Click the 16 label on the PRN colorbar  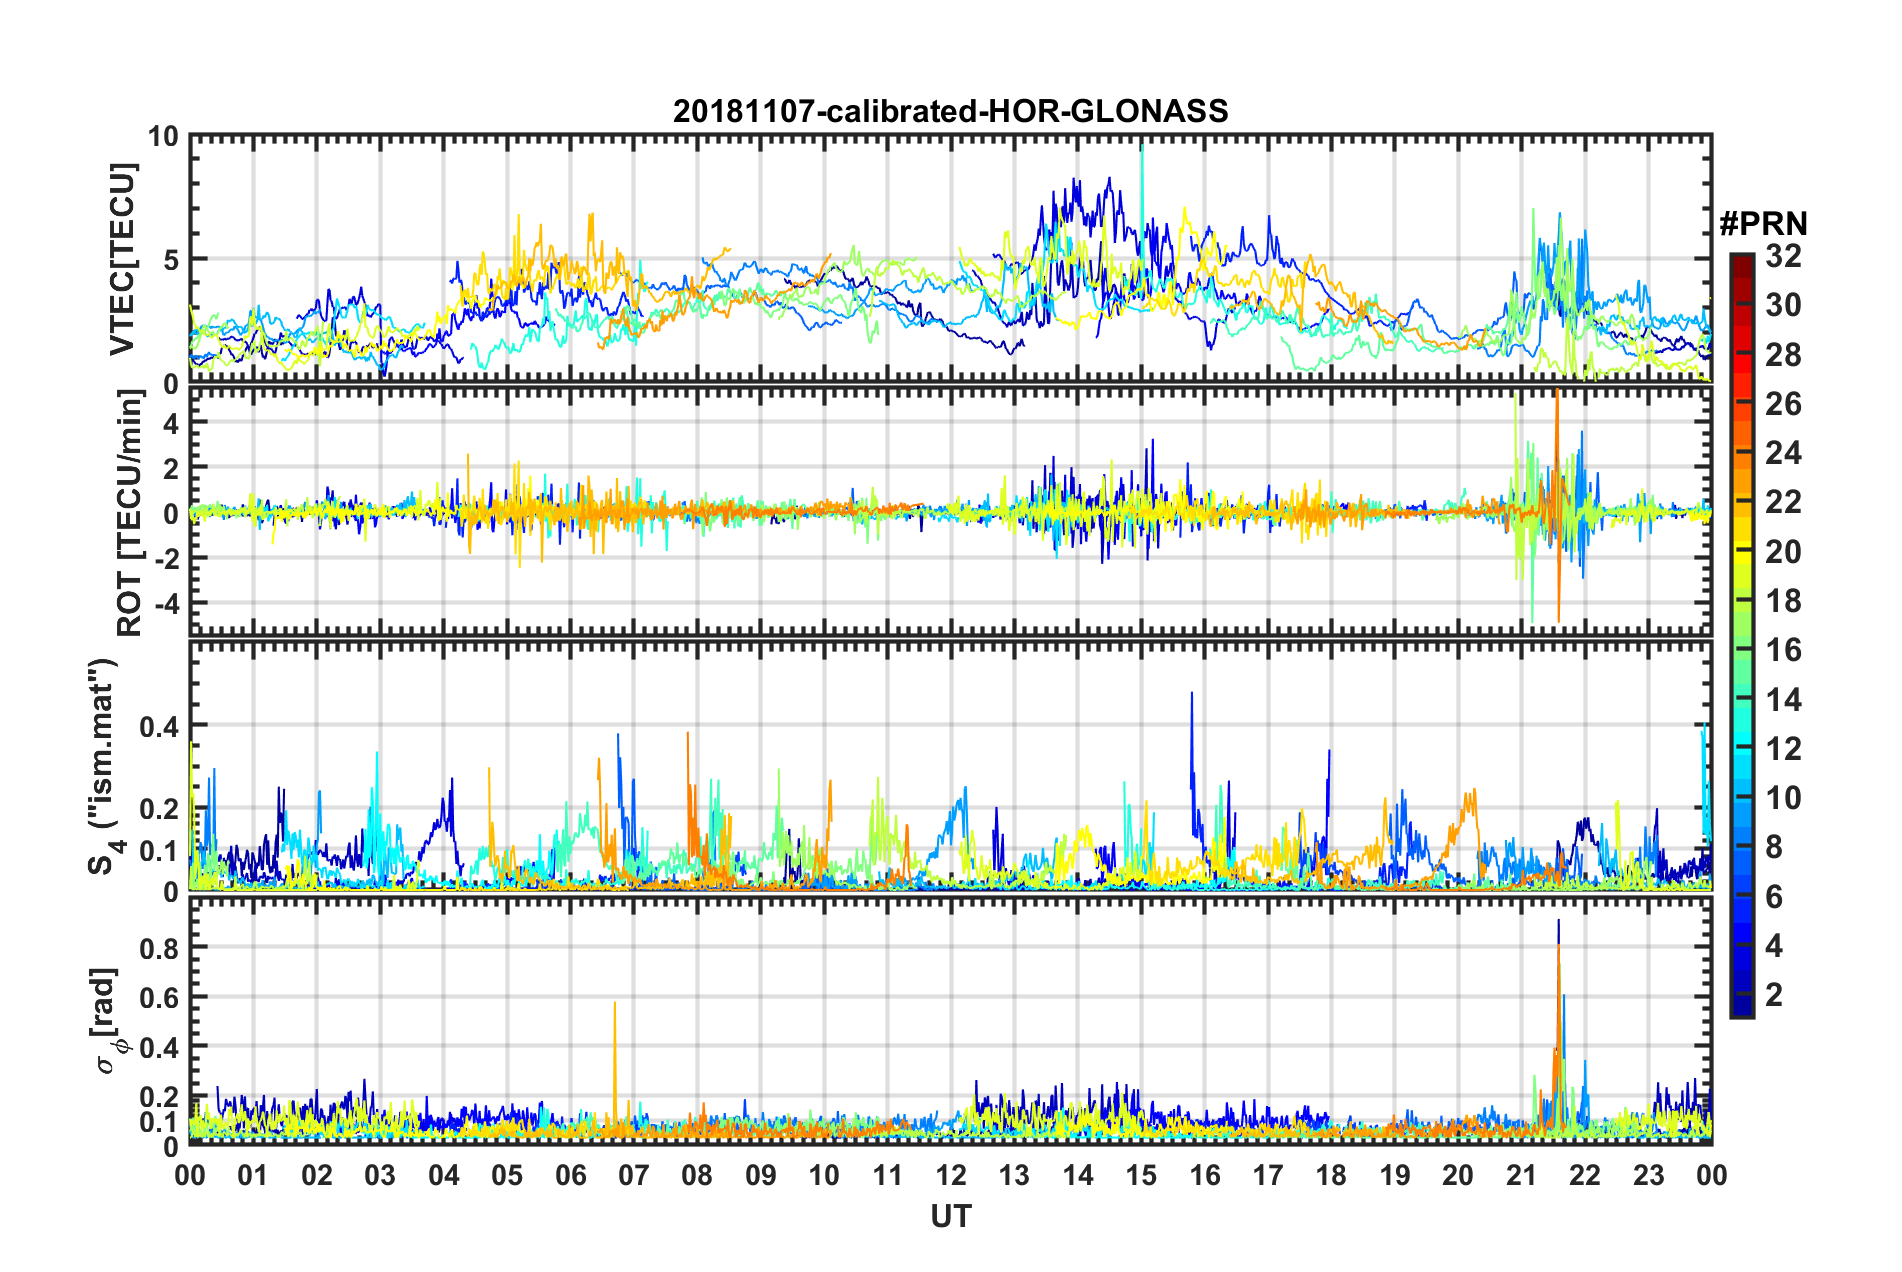coord(1783,650)
